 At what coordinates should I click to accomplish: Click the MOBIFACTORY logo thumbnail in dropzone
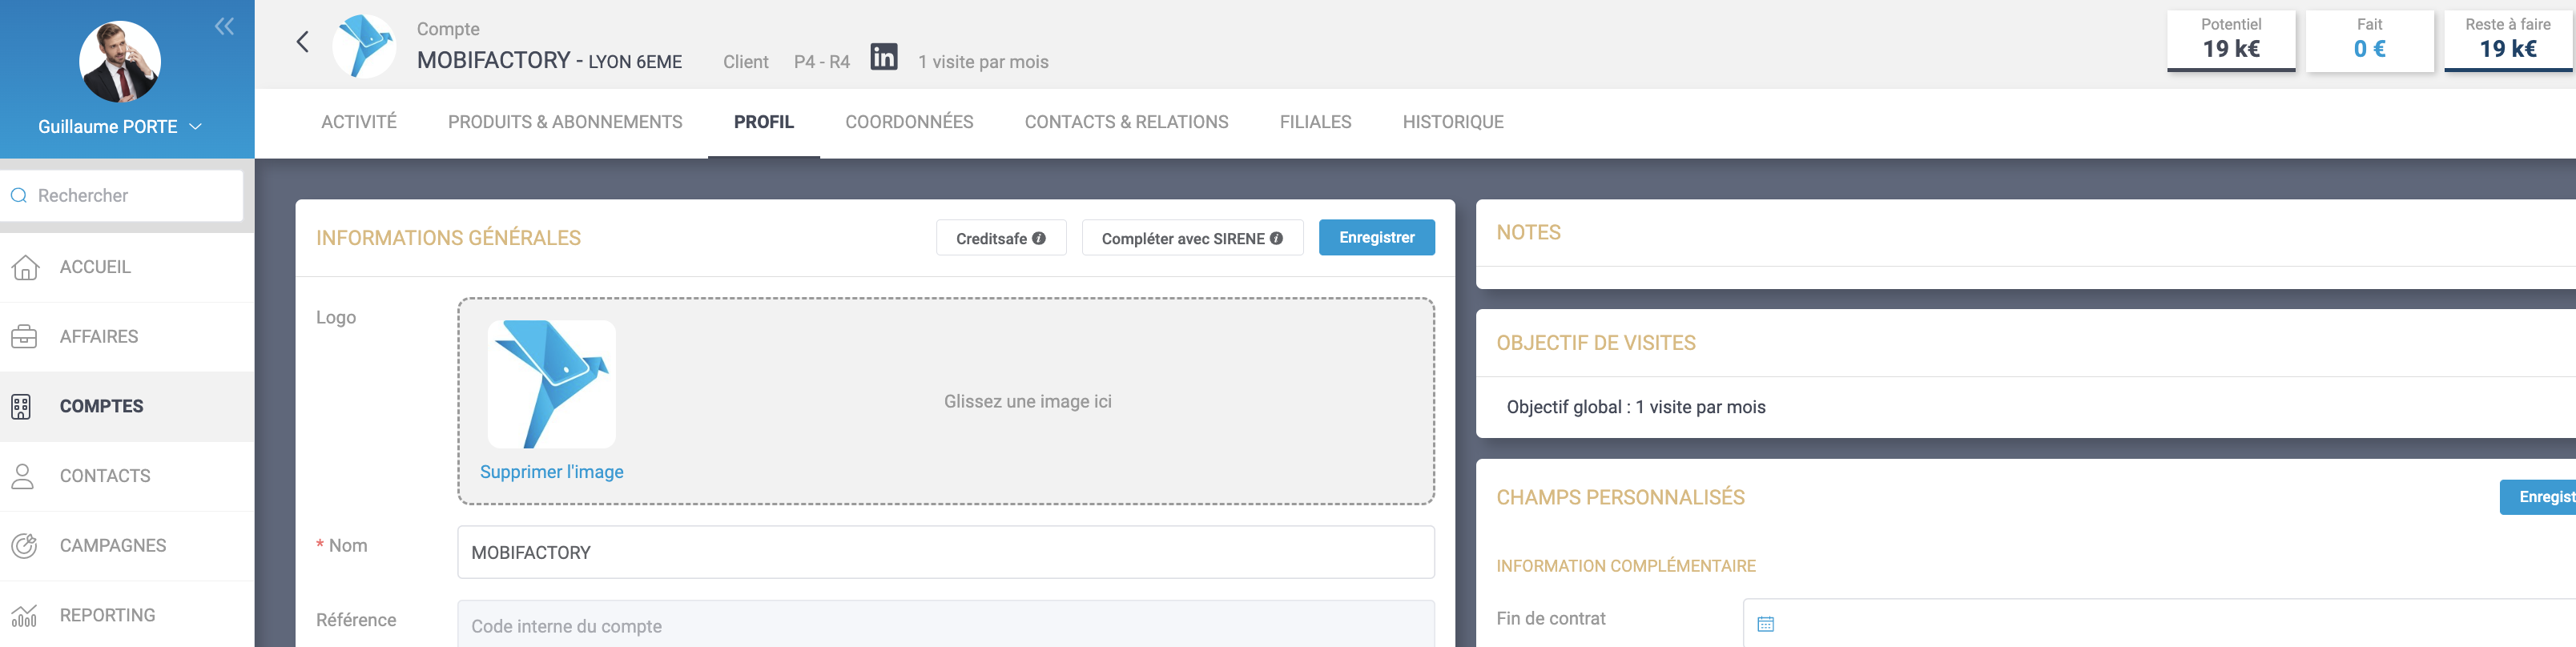551,384
